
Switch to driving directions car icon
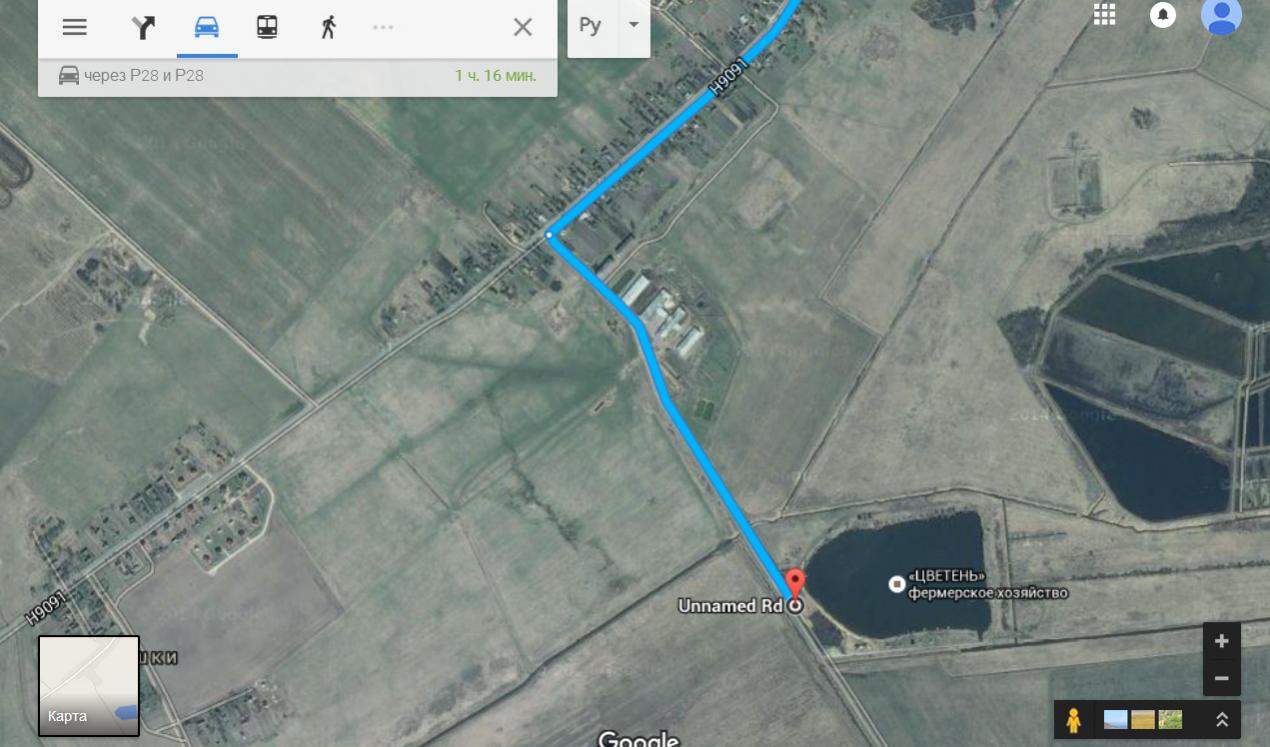(x=207, y=27)
